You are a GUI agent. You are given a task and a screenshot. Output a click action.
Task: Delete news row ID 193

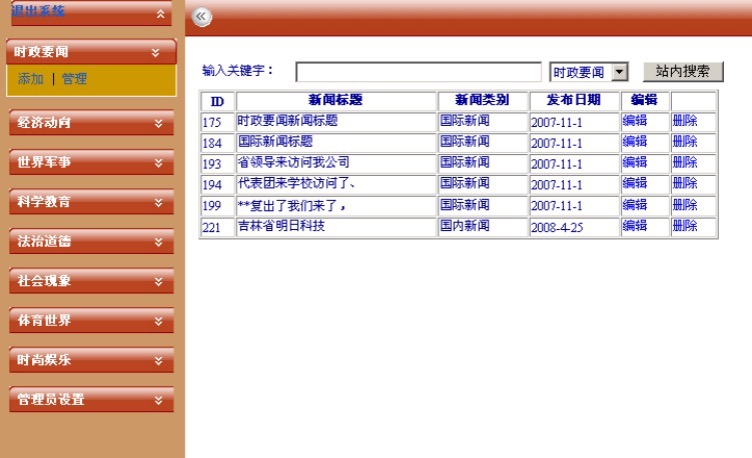point(685,162)
